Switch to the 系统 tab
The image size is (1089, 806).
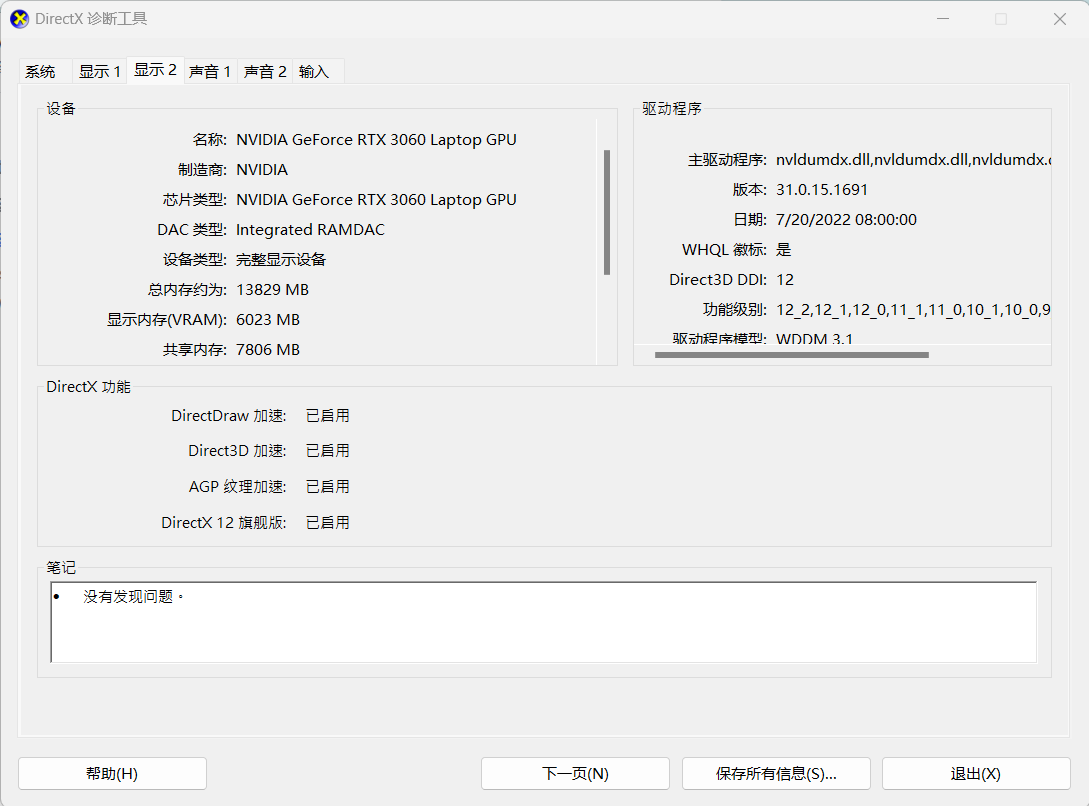click(41, 72)
